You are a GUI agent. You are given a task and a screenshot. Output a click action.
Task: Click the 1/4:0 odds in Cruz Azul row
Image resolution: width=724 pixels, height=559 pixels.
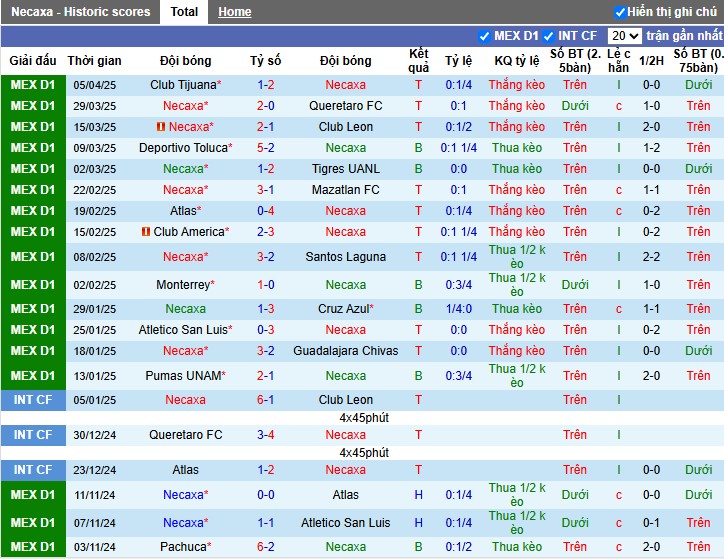tap(459, 309)
